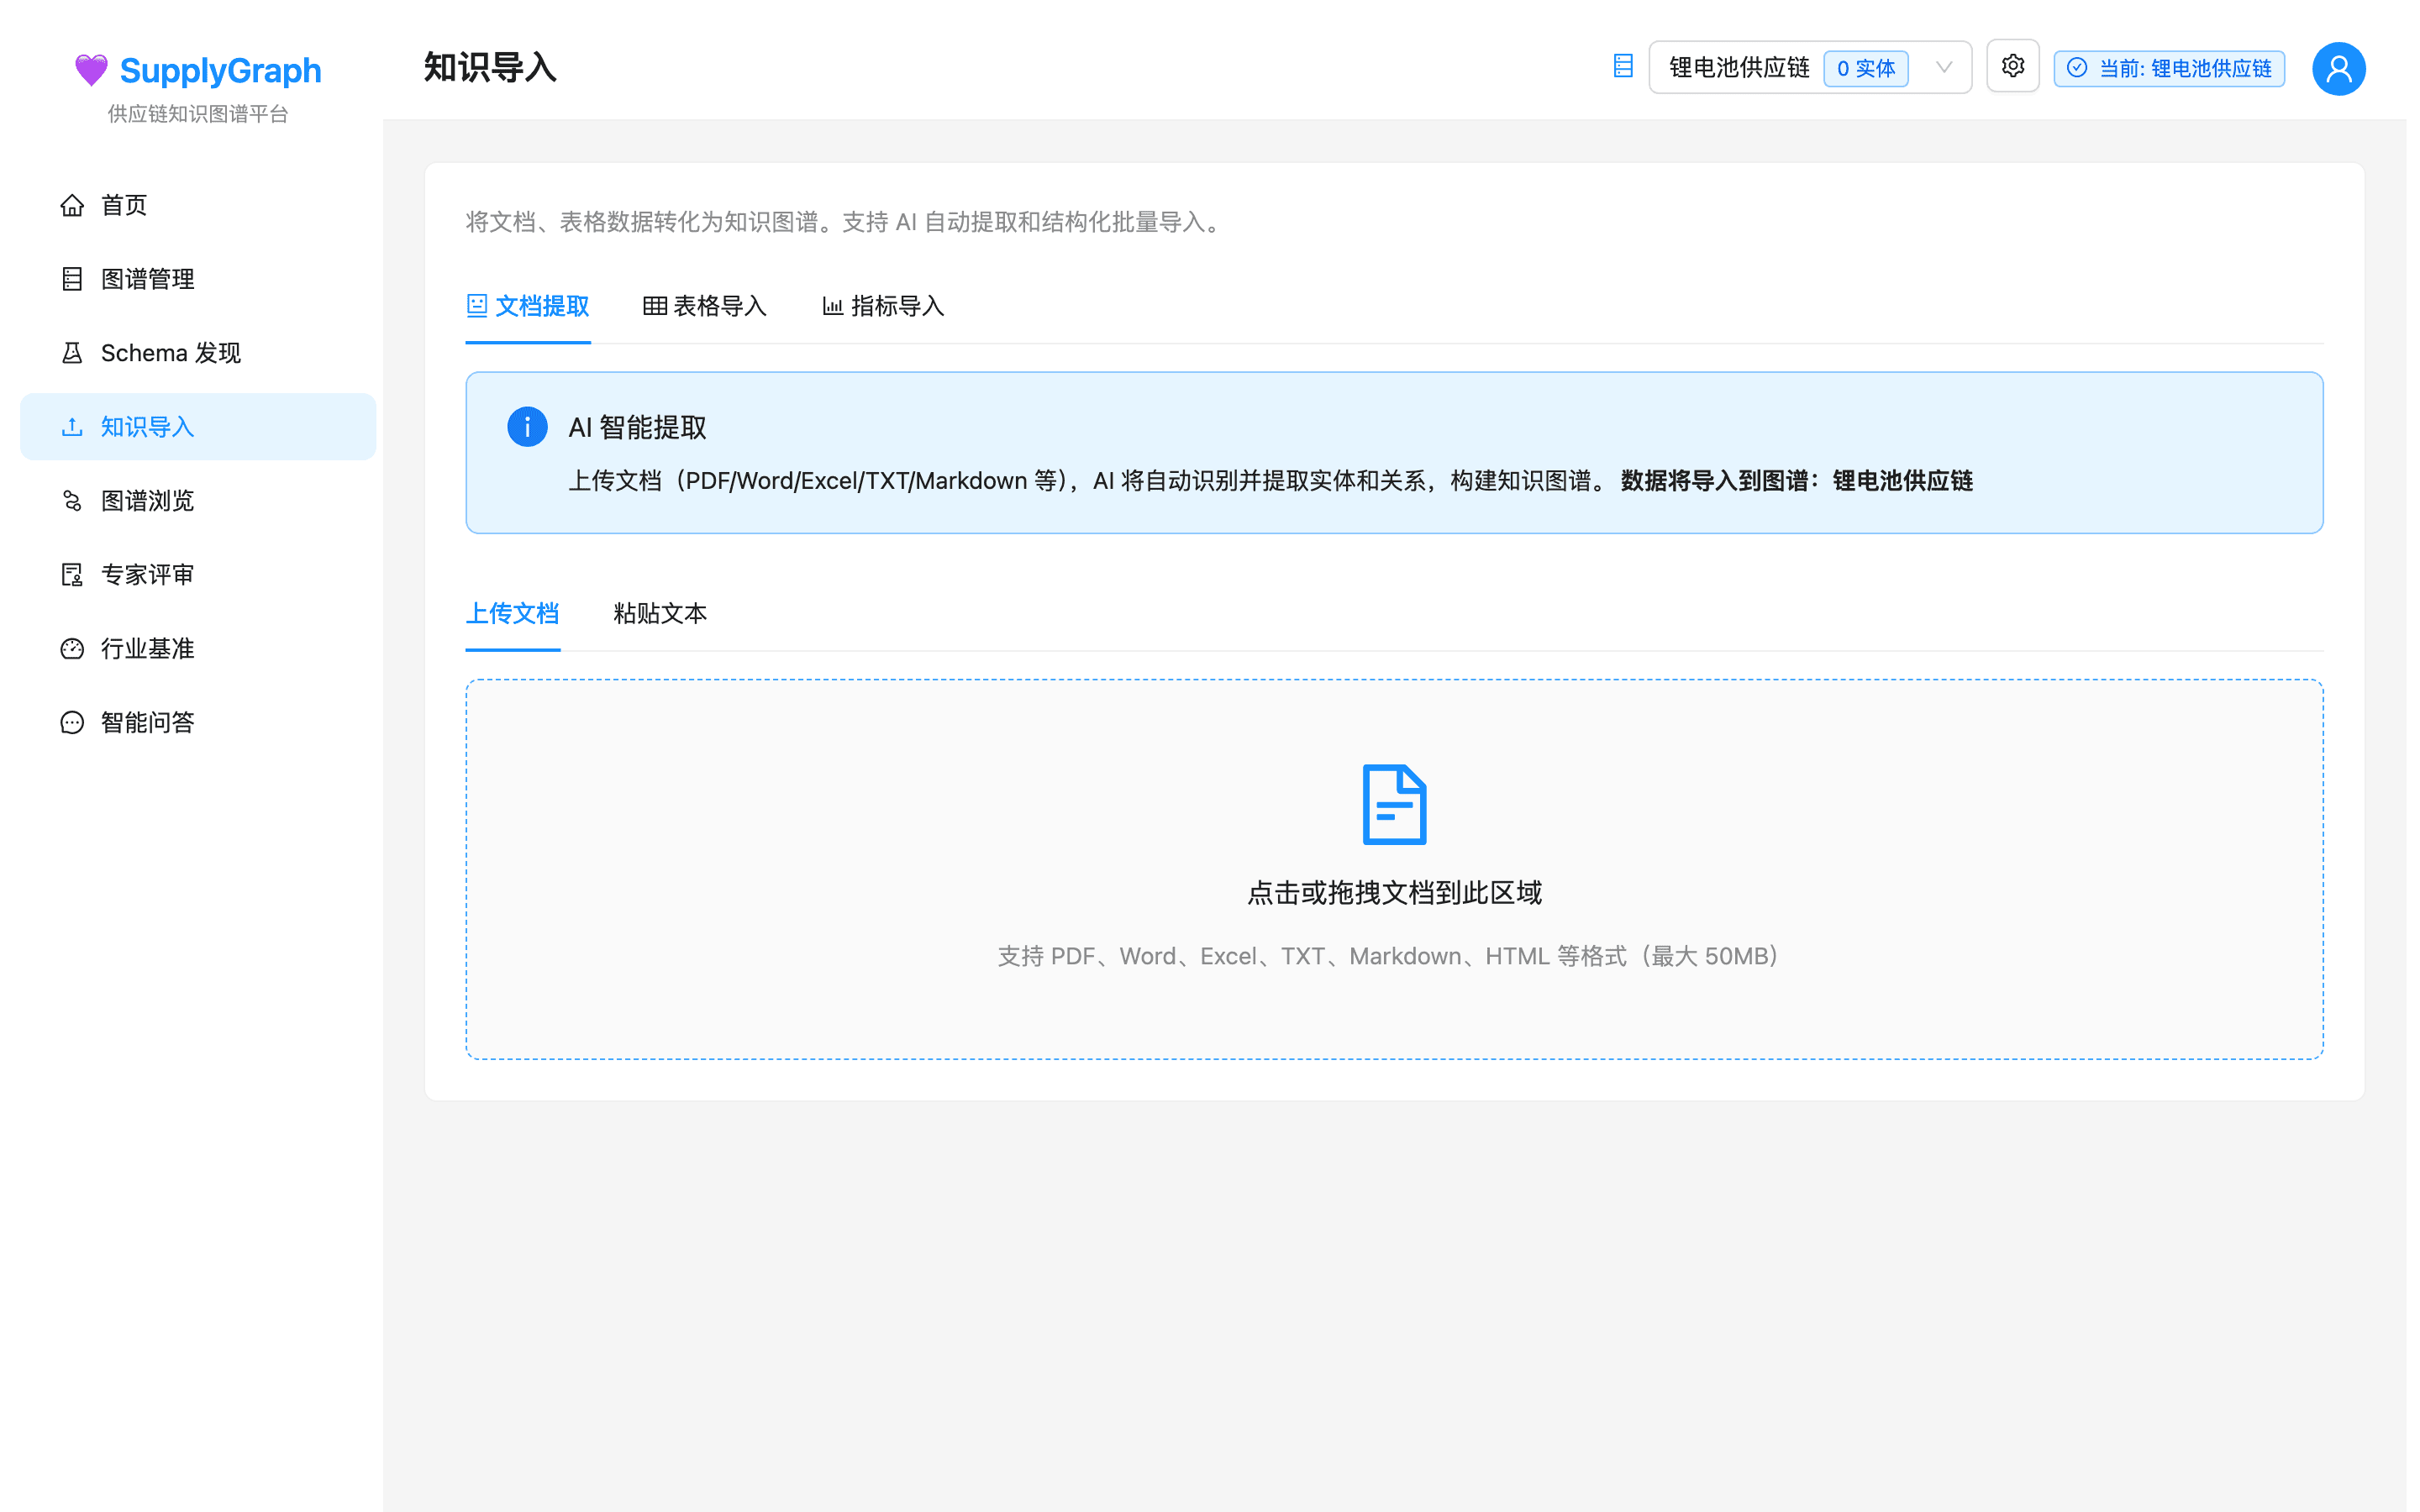Highlight 知识导入 in the sidebar menu
Image resolution: width=2420 pixels, height=1512 pixels.
(x=147, y=427)
